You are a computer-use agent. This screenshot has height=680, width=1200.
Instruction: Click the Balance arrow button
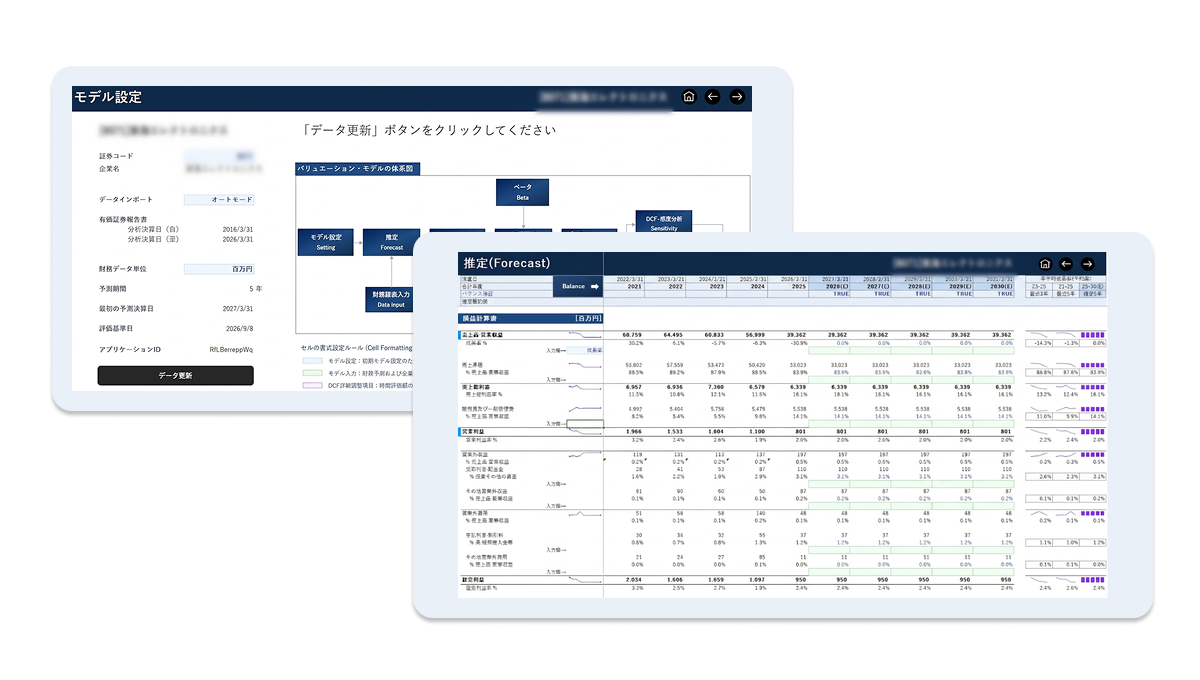click(578, 287)
